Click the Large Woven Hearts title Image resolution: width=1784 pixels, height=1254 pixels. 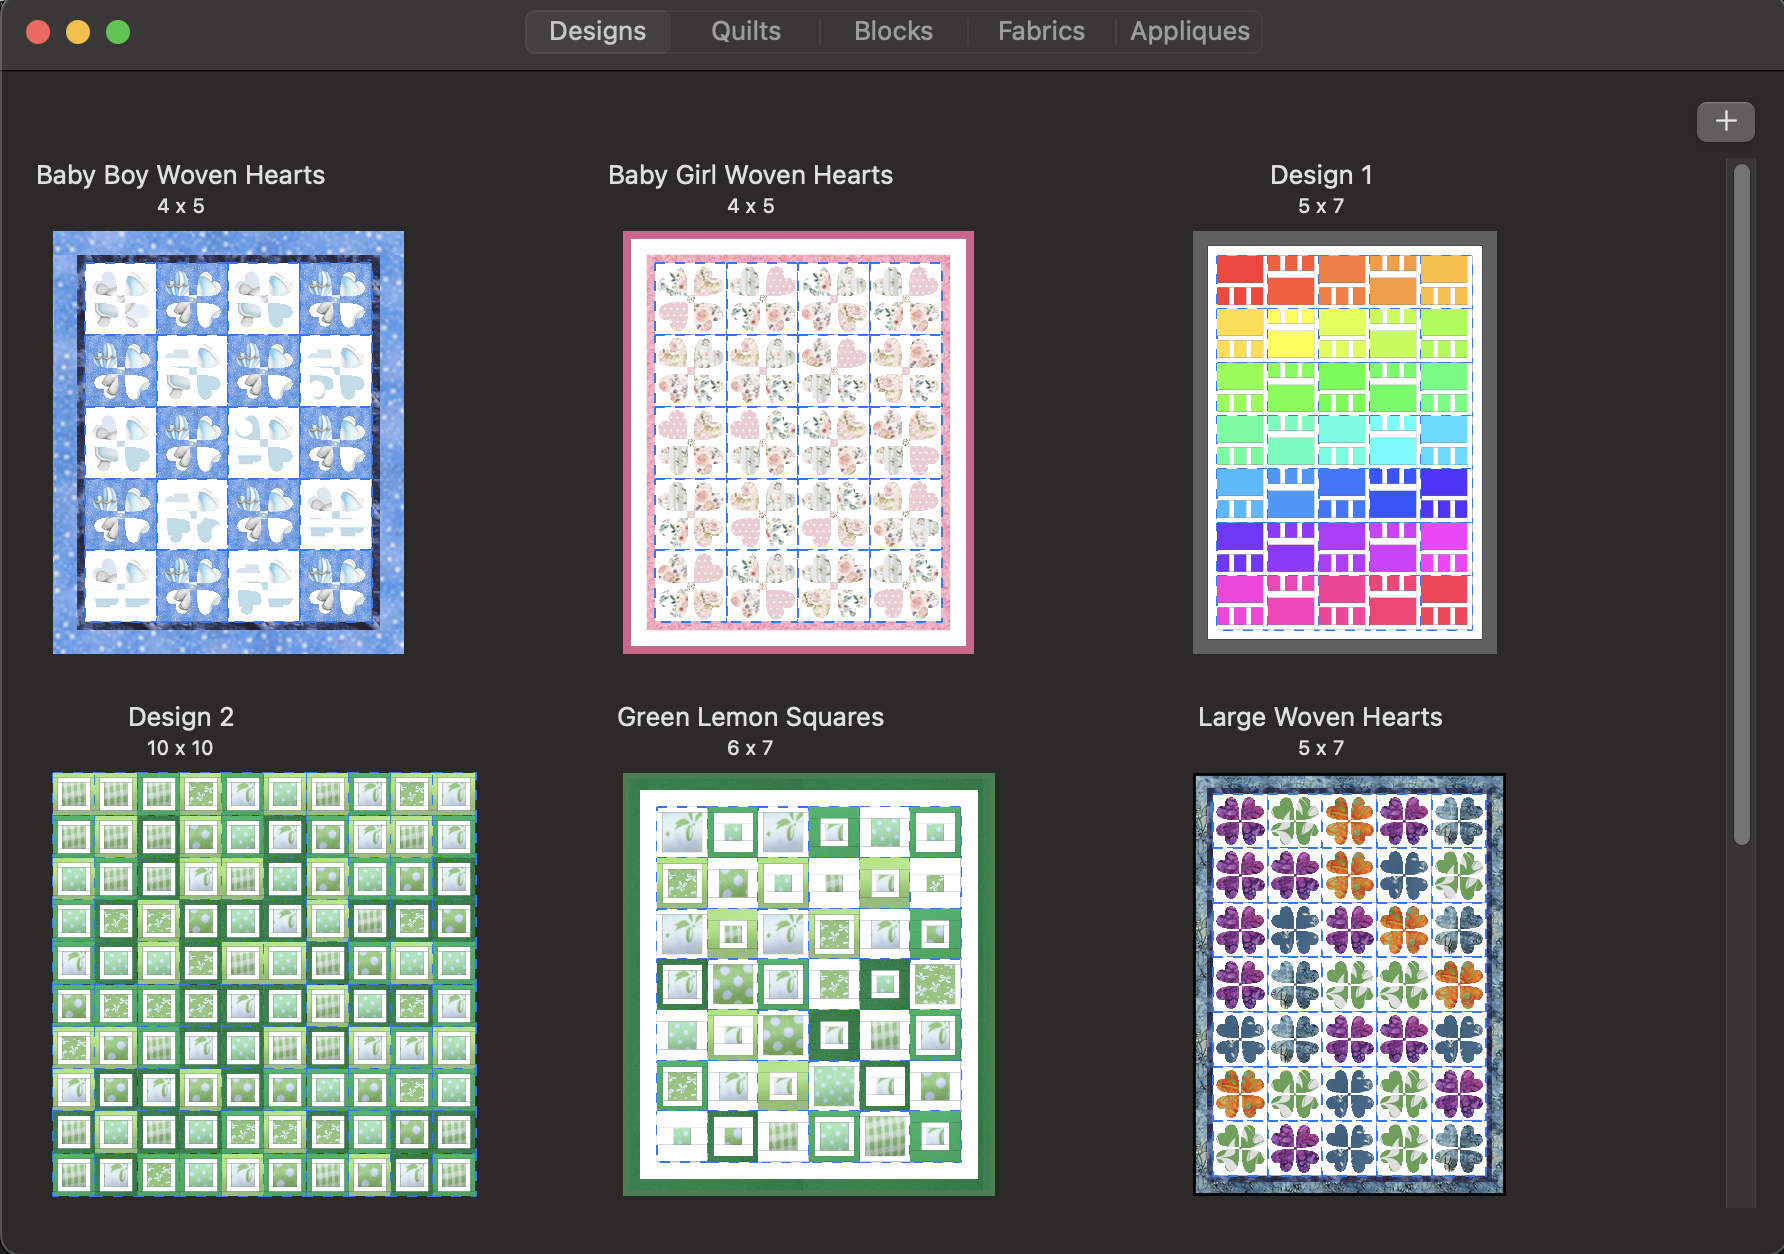1320,717
